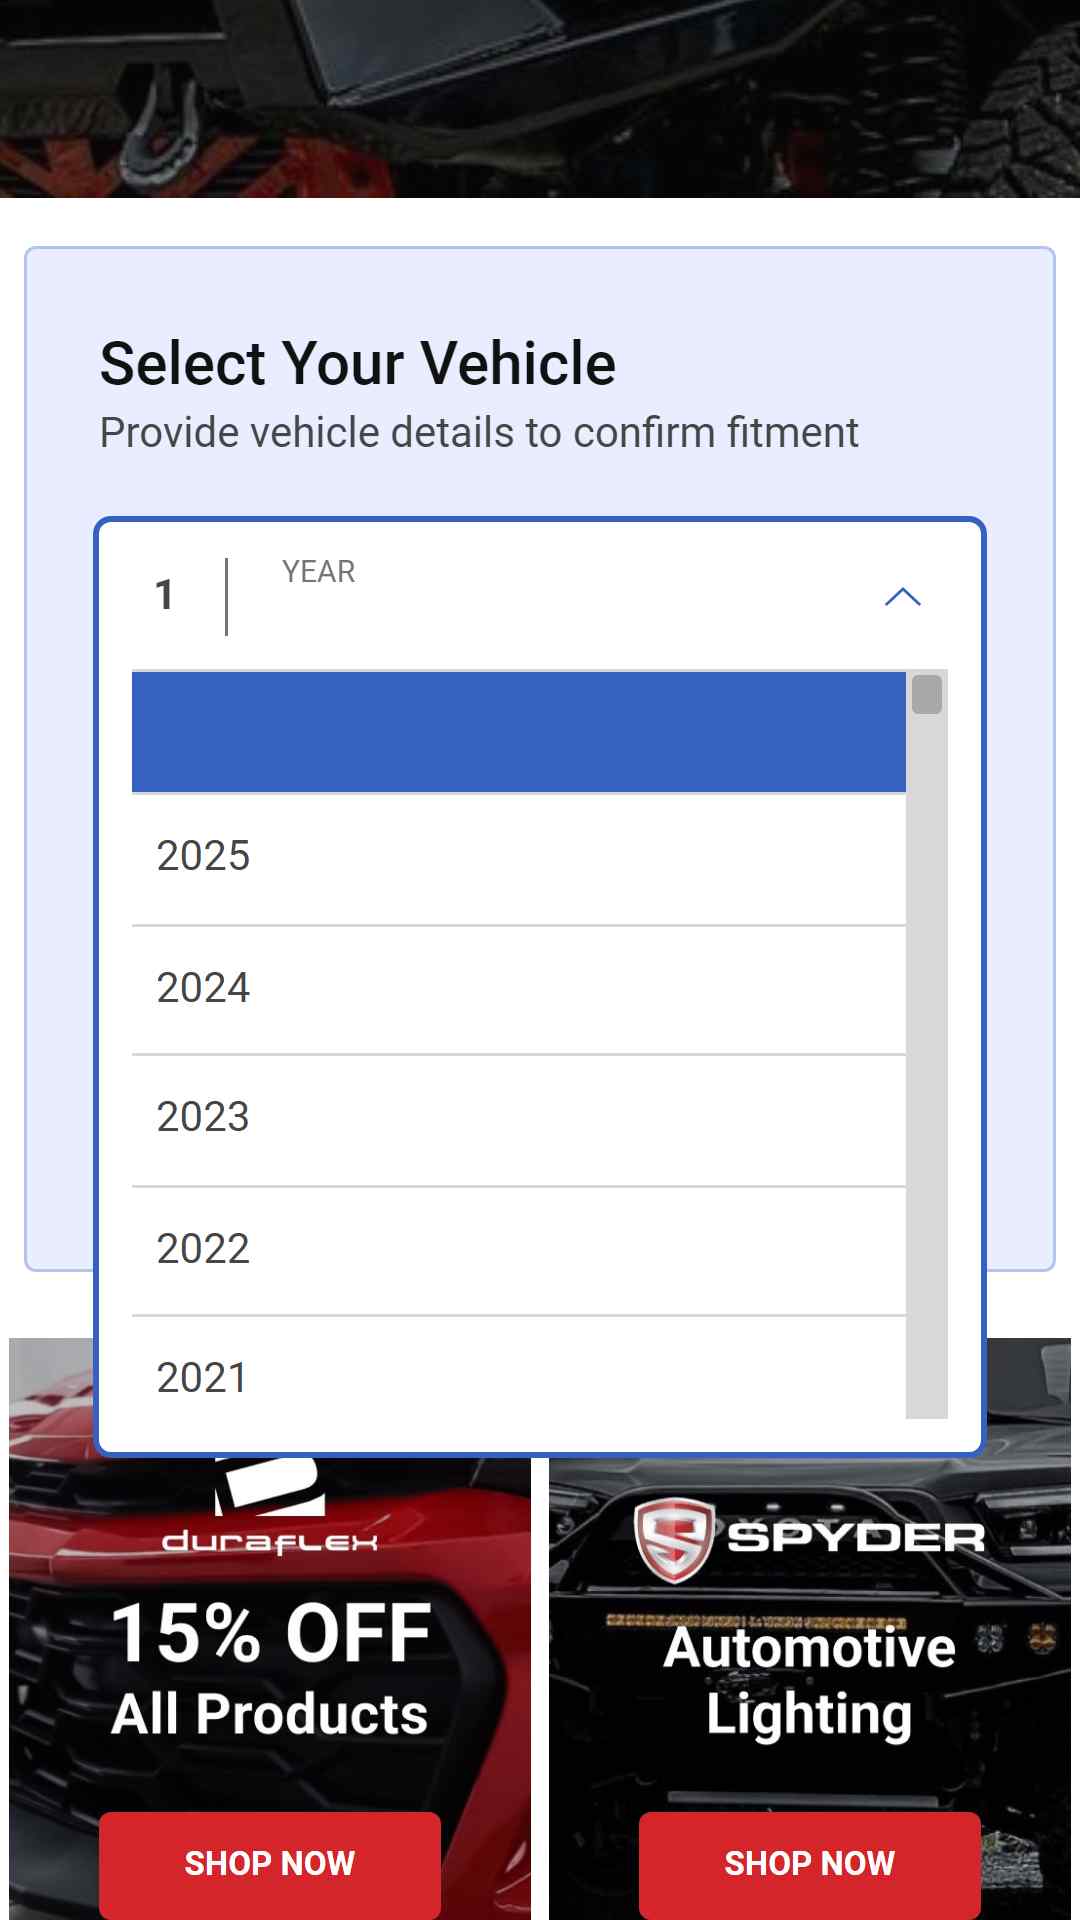1080x1920 pixels.
Task: Choose the 2021 year option
Action: [x=519, y=1368]
